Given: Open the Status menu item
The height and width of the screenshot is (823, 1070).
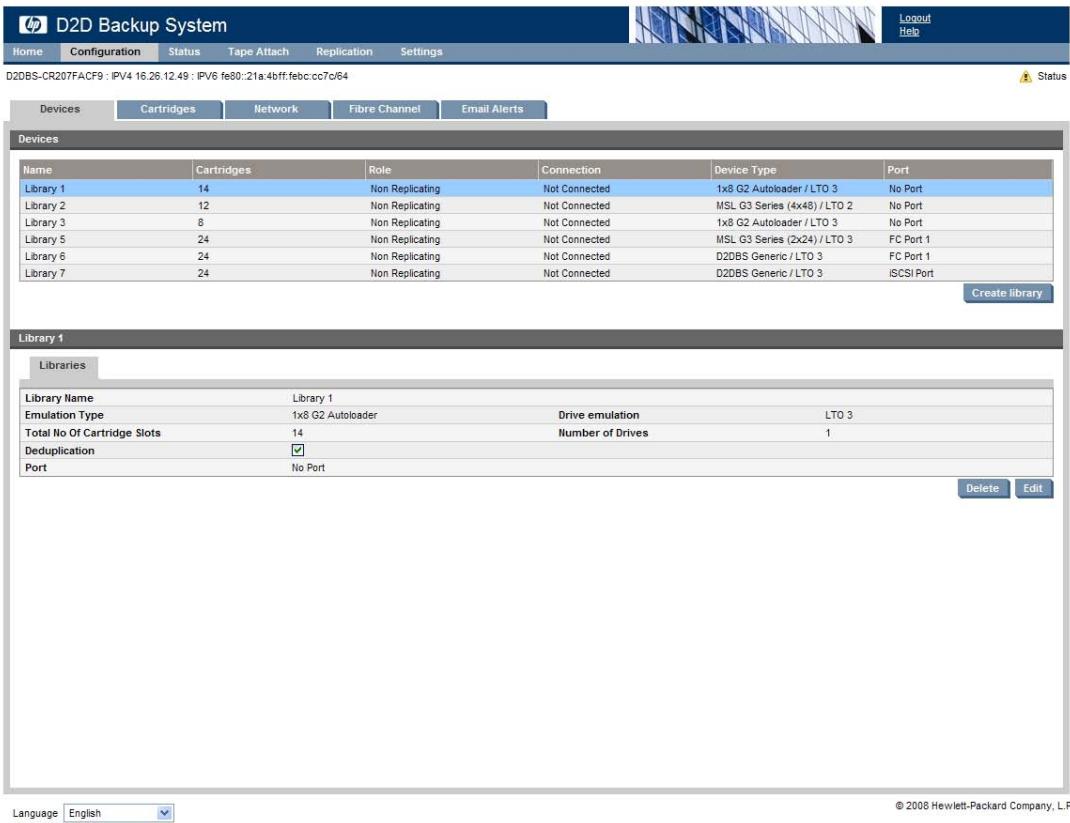Looking at the screenshot, I should coord(184,52).
